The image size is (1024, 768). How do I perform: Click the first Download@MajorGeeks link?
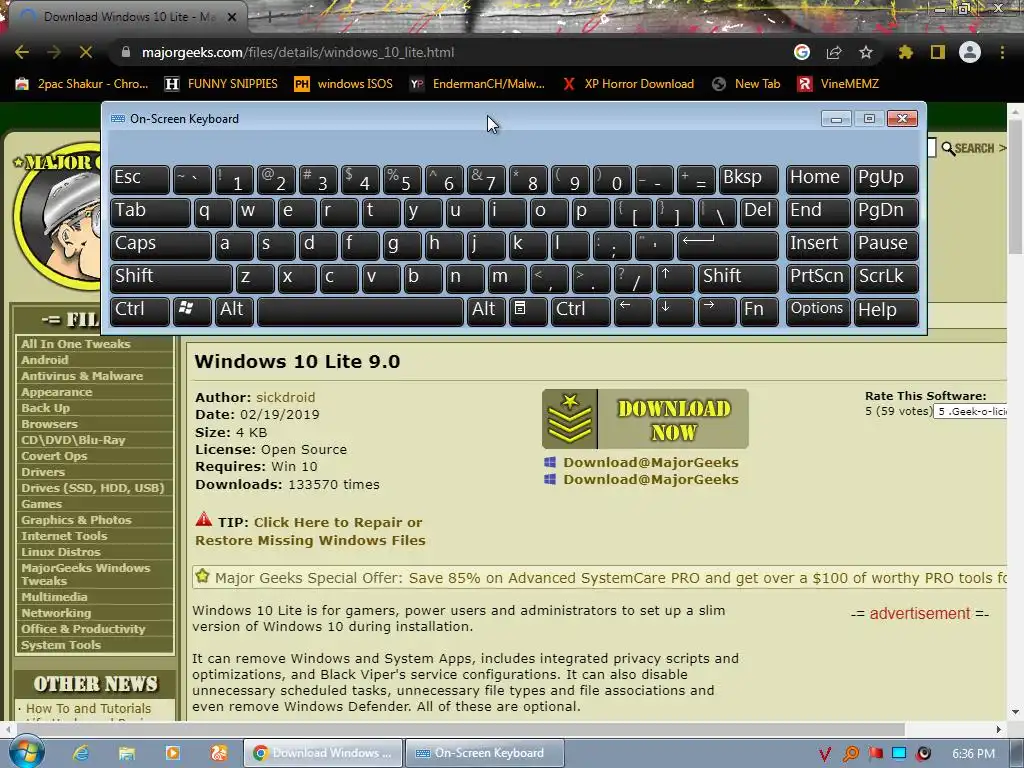point(650,462)
